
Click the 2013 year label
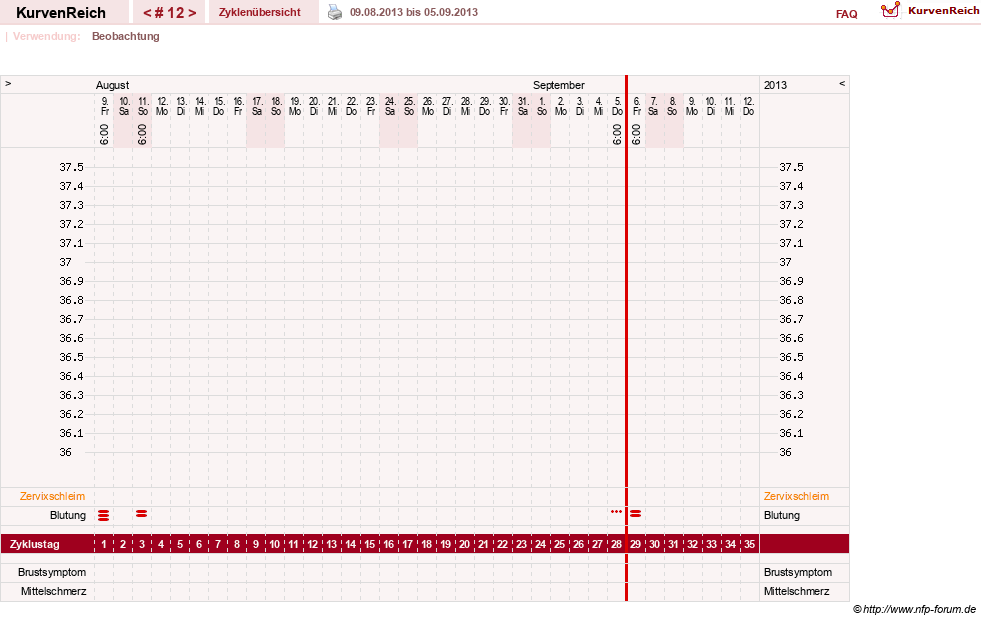point(775,85)
